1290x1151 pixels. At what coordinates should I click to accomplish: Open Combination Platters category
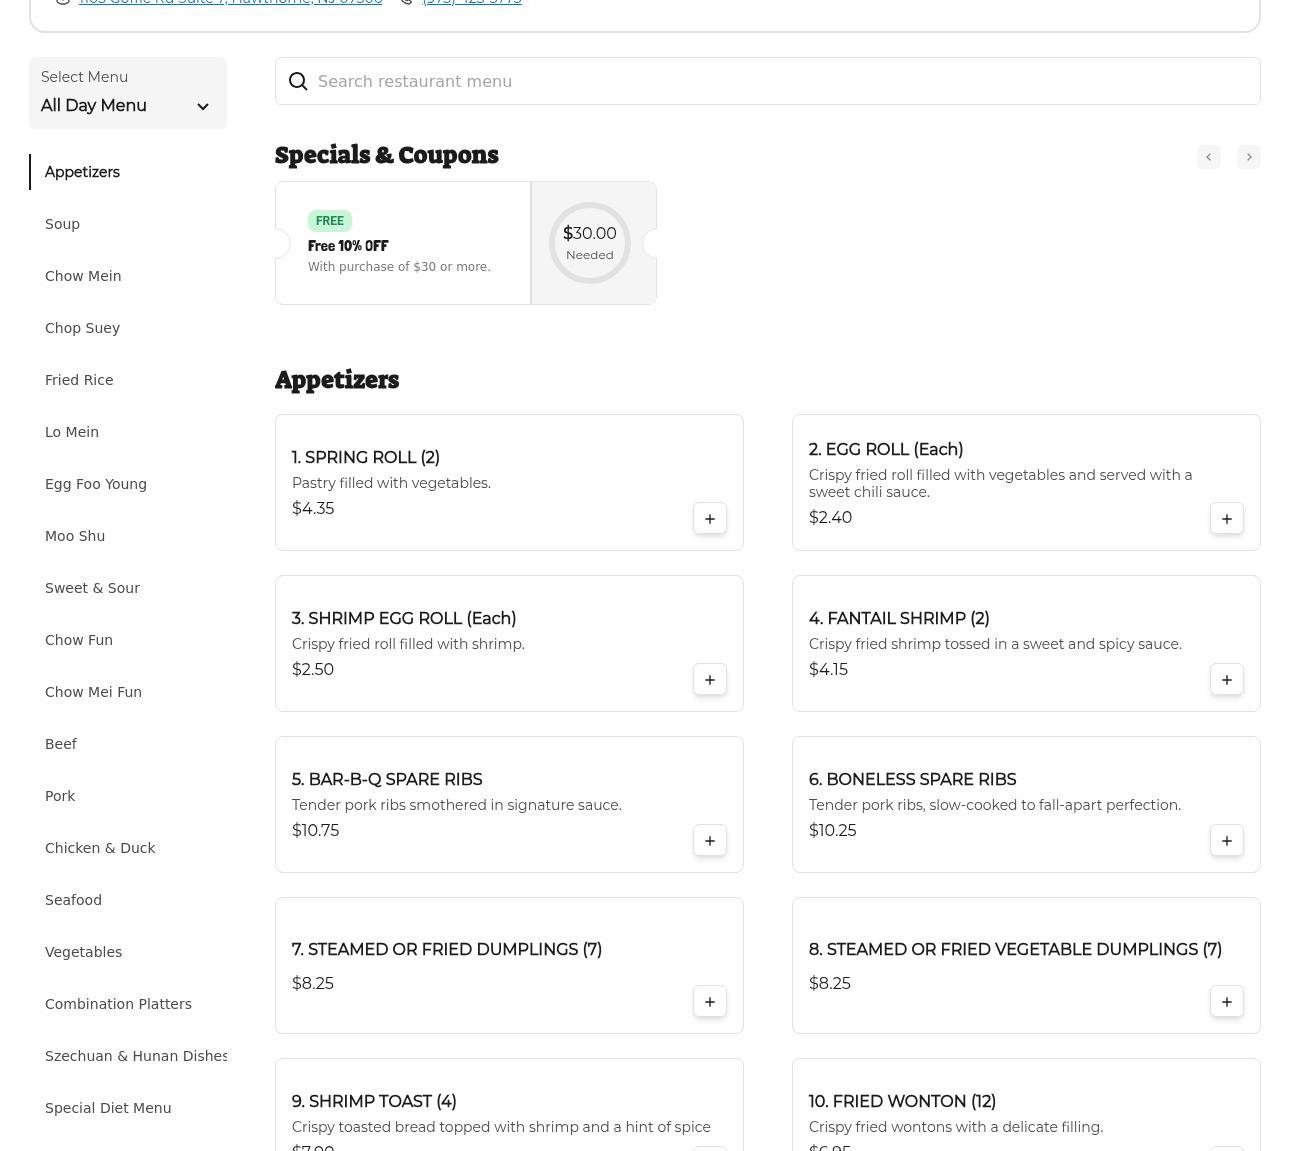pos(118,1004)
